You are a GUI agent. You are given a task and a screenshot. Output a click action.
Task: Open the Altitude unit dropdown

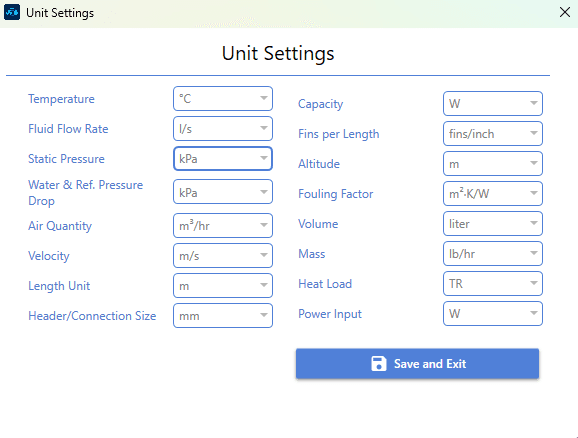[493, 164]
